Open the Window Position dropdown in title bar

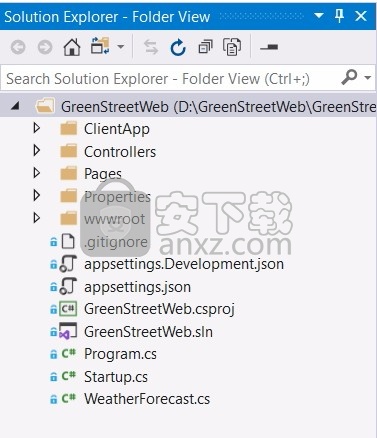point(319,15)
